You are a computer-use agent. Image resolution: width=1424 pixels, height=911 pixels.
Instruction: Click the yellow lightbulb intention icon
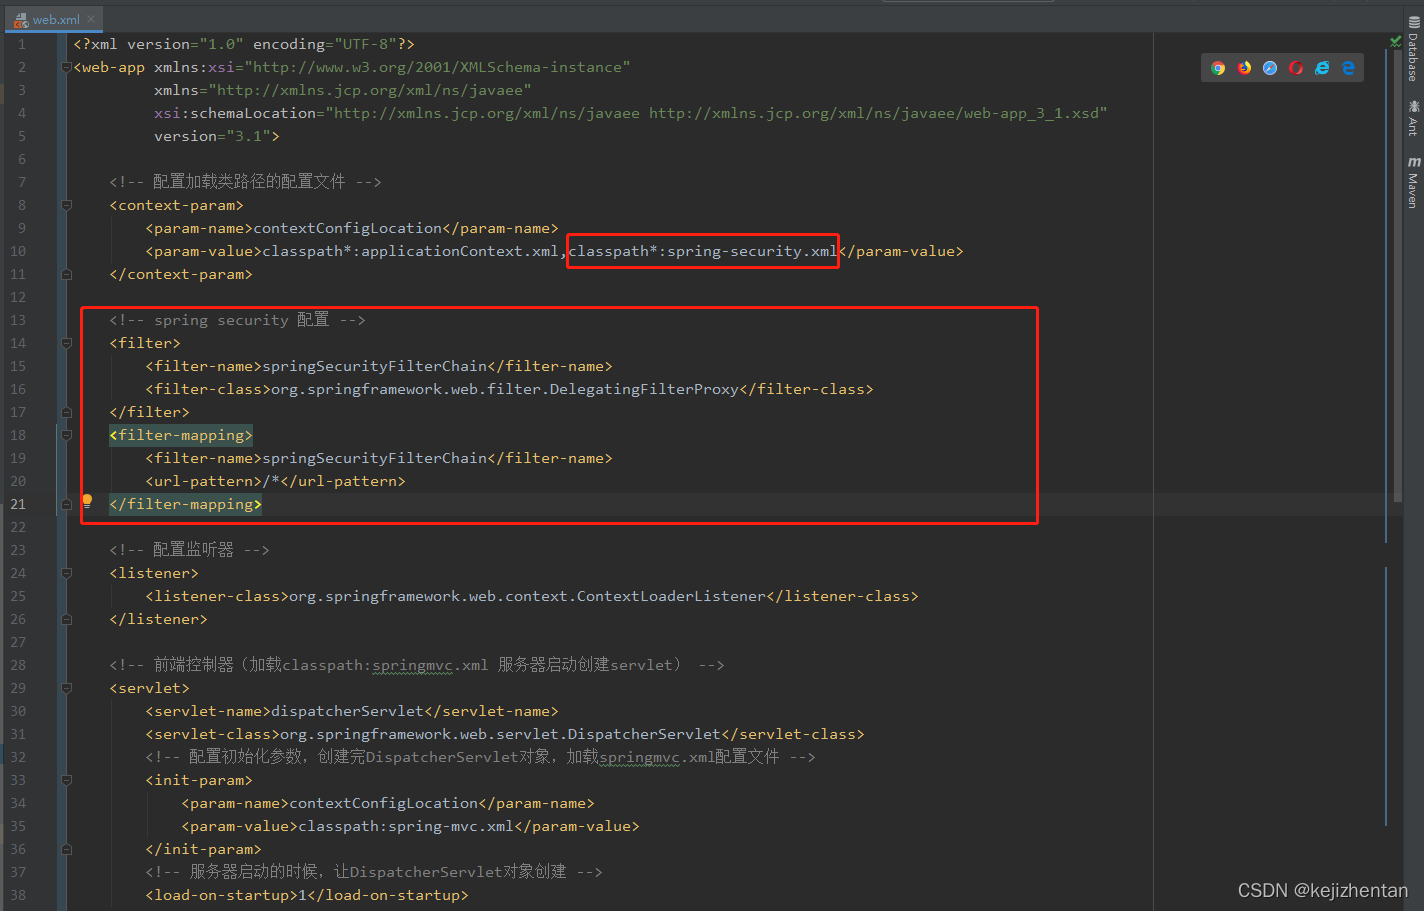pyautogui.click(x=87, y=500)
